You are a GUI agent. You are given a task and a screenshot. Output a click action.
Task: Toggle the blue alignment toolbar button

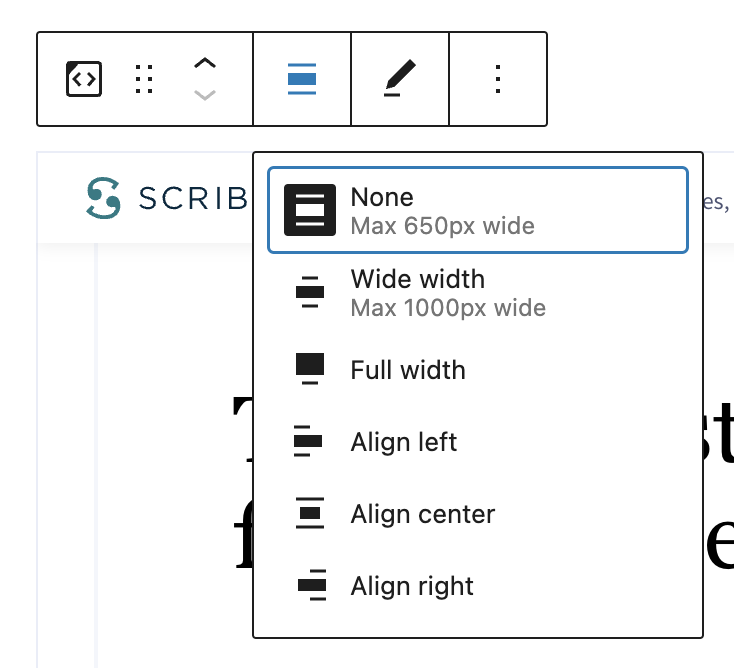pos(302,79)
